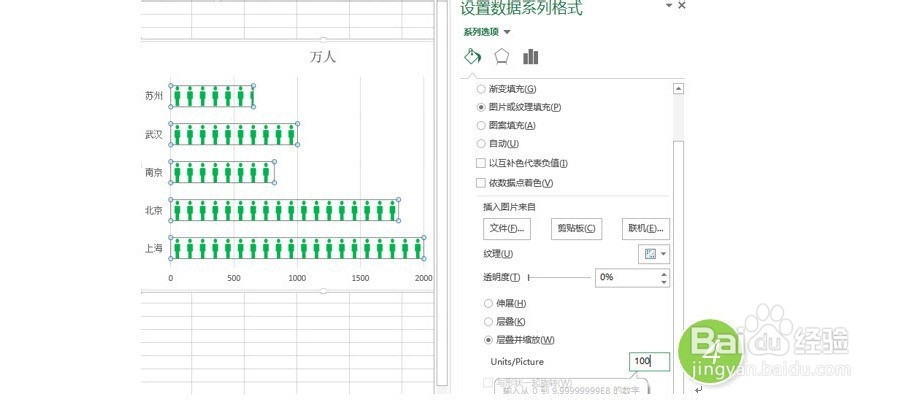The width and height of the screenshot is (900, 400).
Task: Select the 苏州 data bar
Action: point(212,96)
